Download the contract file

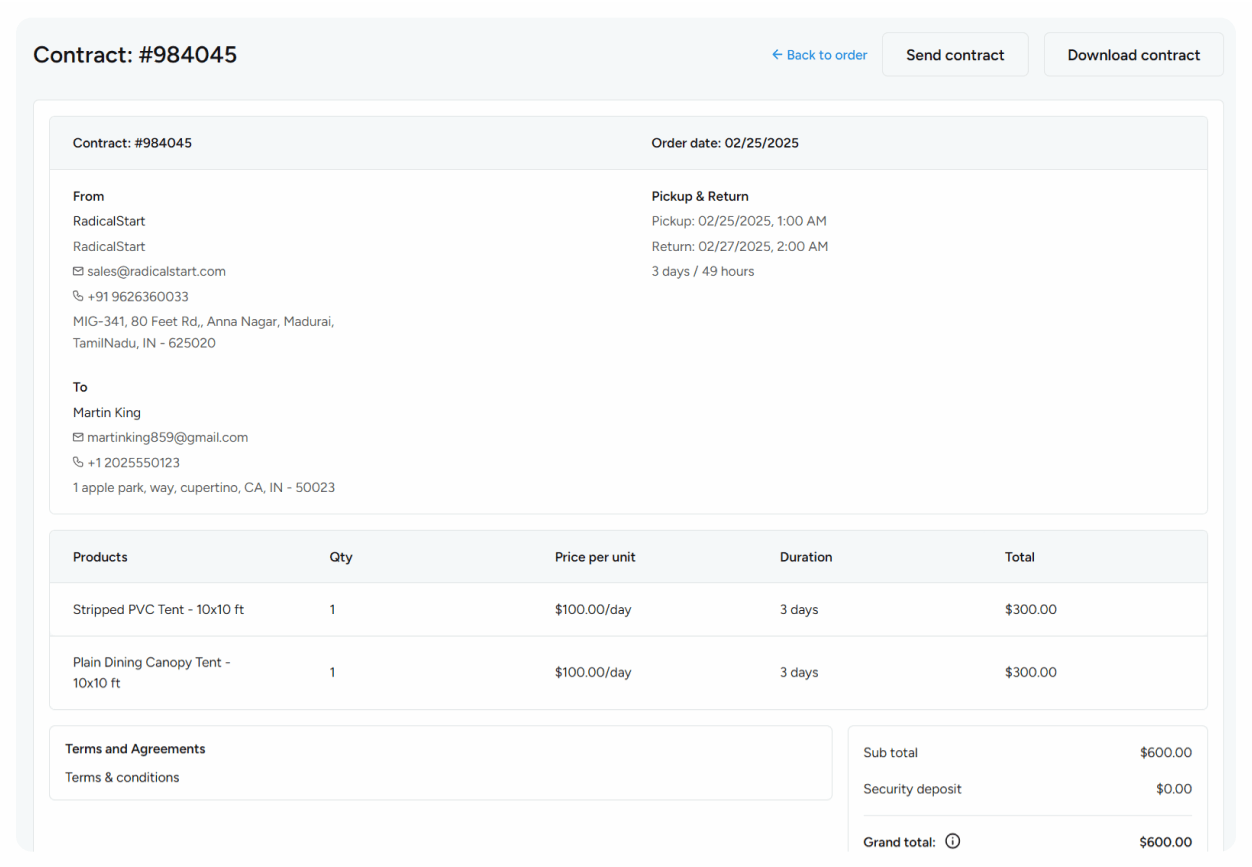pos(1133,55)
